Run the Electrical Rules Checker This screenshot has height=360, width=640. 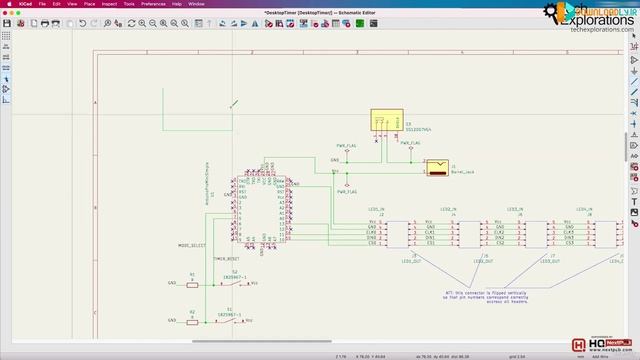(x=314, y=24)
